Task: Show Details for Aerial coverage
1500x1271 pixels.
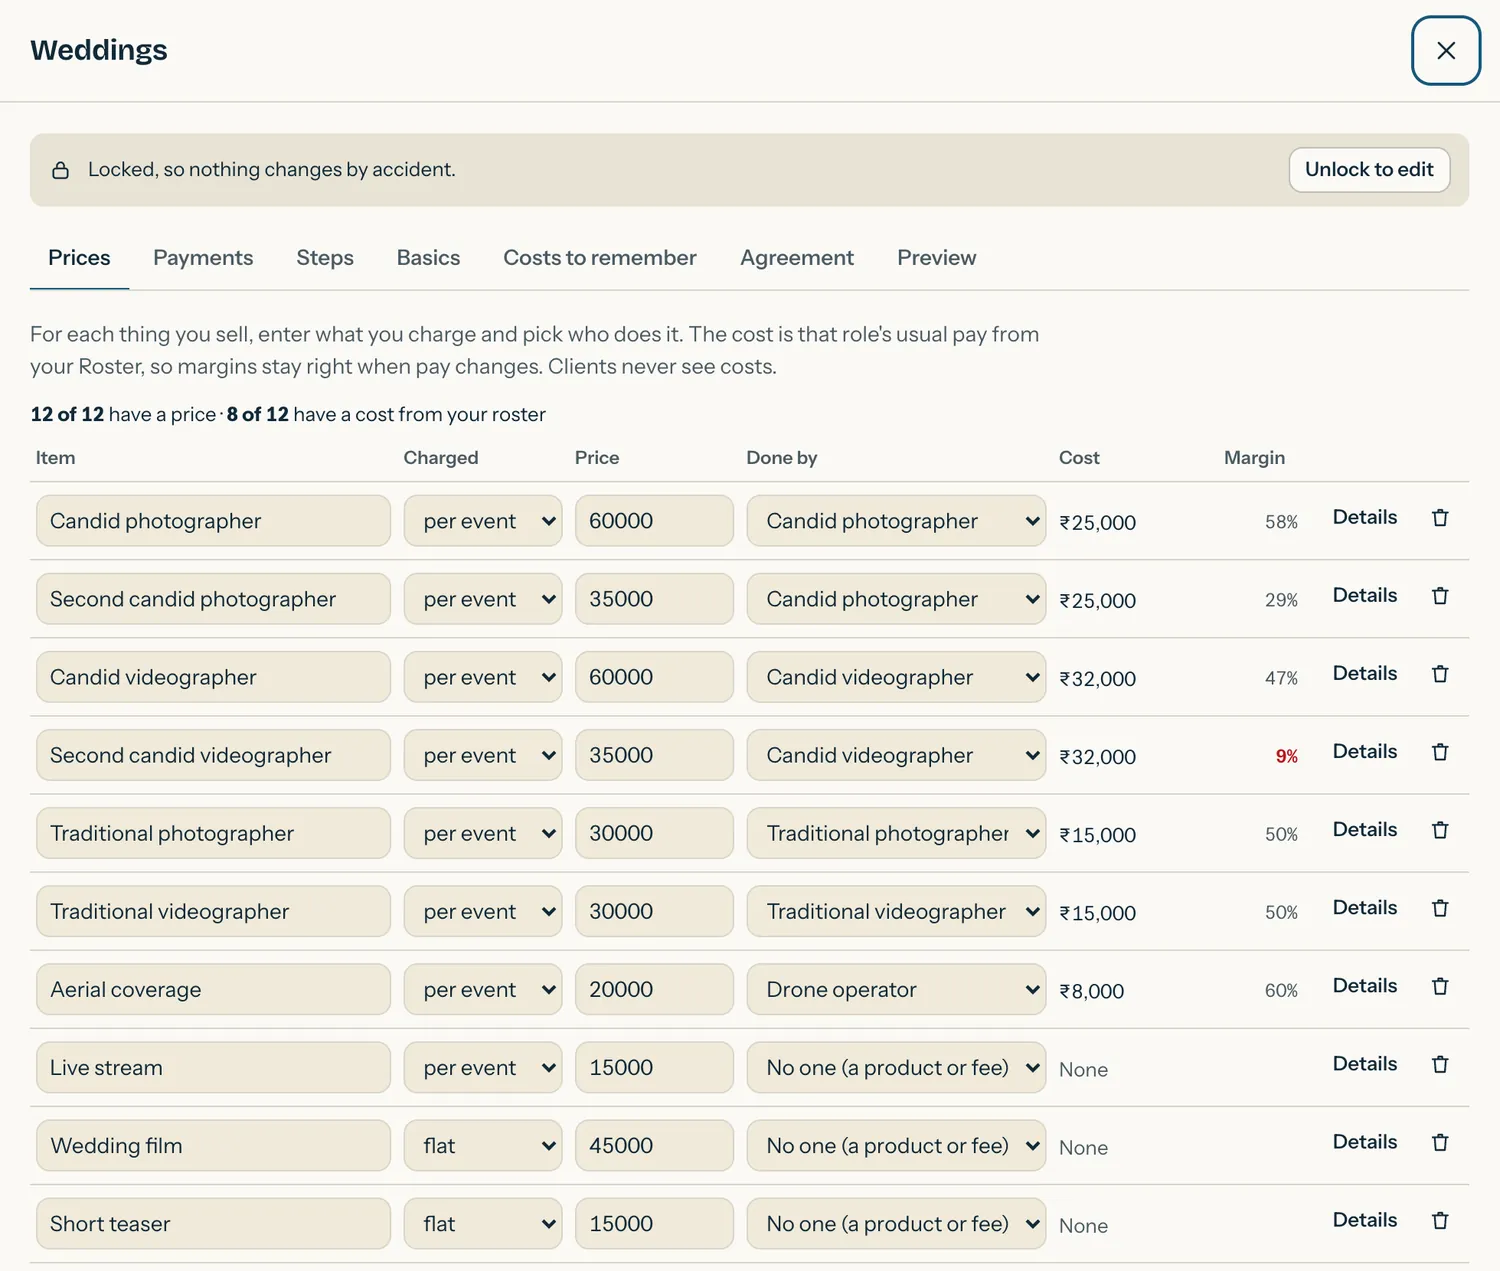Action: click(x=1365, y=985)
